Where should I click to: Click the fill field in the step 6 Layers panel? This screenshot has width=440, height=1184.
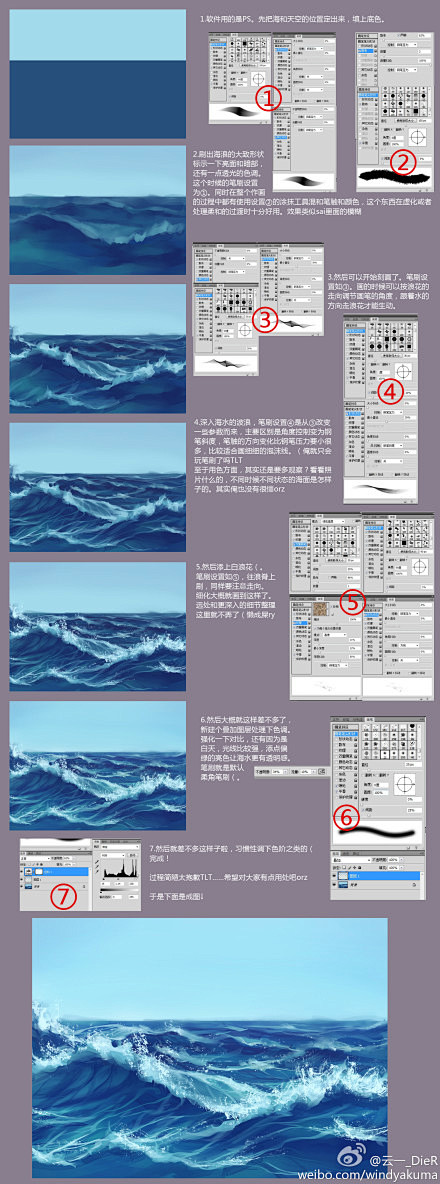[393, 868]
